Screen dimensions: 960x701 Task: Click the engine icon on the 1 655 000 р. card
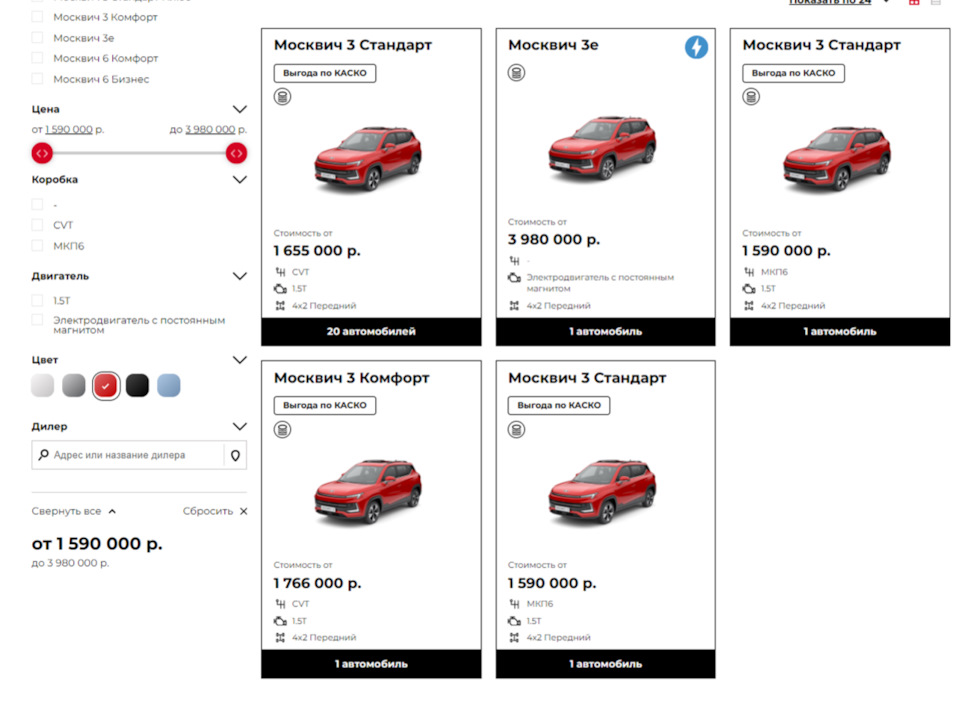280,289
